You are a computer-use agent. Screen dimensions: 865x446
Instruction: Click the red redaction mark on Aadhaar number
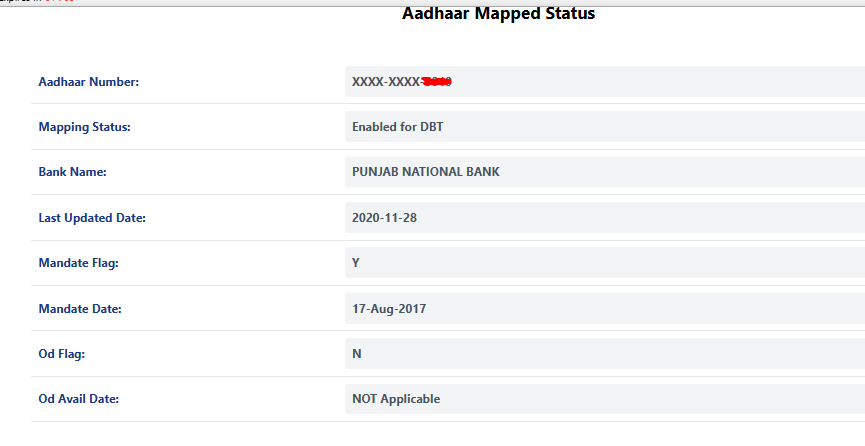point(436,81)
